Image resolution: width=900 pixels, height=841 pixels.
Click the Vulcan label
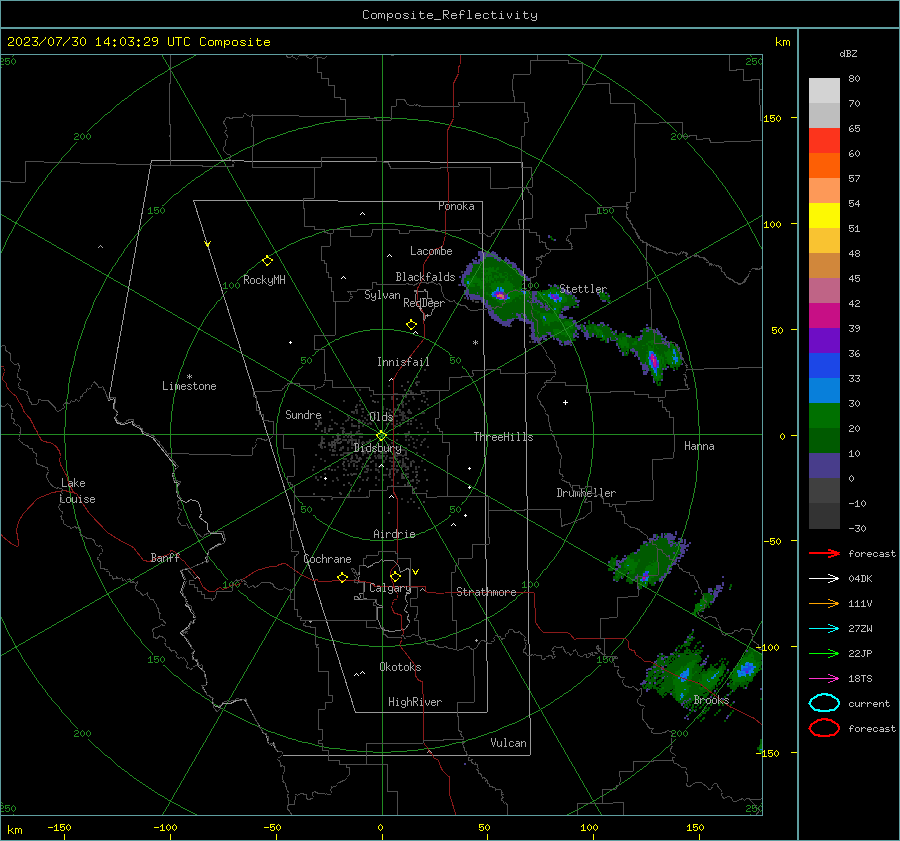click(x=508, y=743)
